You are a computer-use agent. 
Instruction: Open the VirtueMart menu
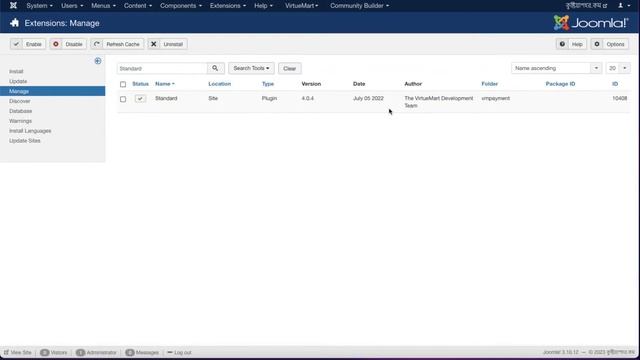[302, 5]
